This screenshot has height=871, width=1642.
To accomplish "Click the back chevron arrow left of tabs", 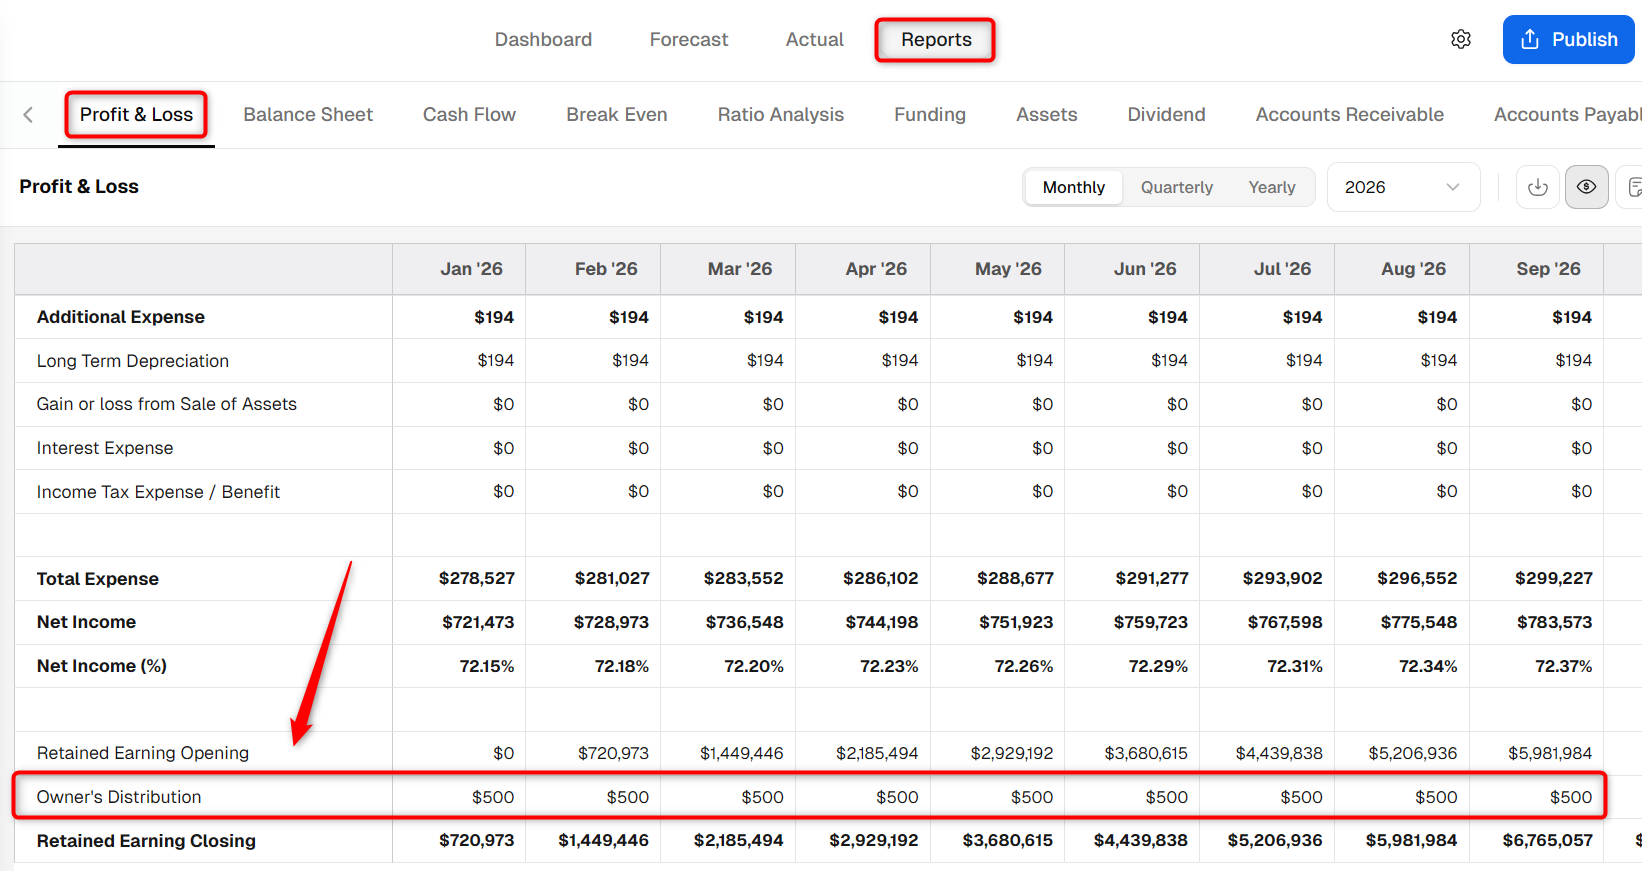I will click(x=28, y=115).
